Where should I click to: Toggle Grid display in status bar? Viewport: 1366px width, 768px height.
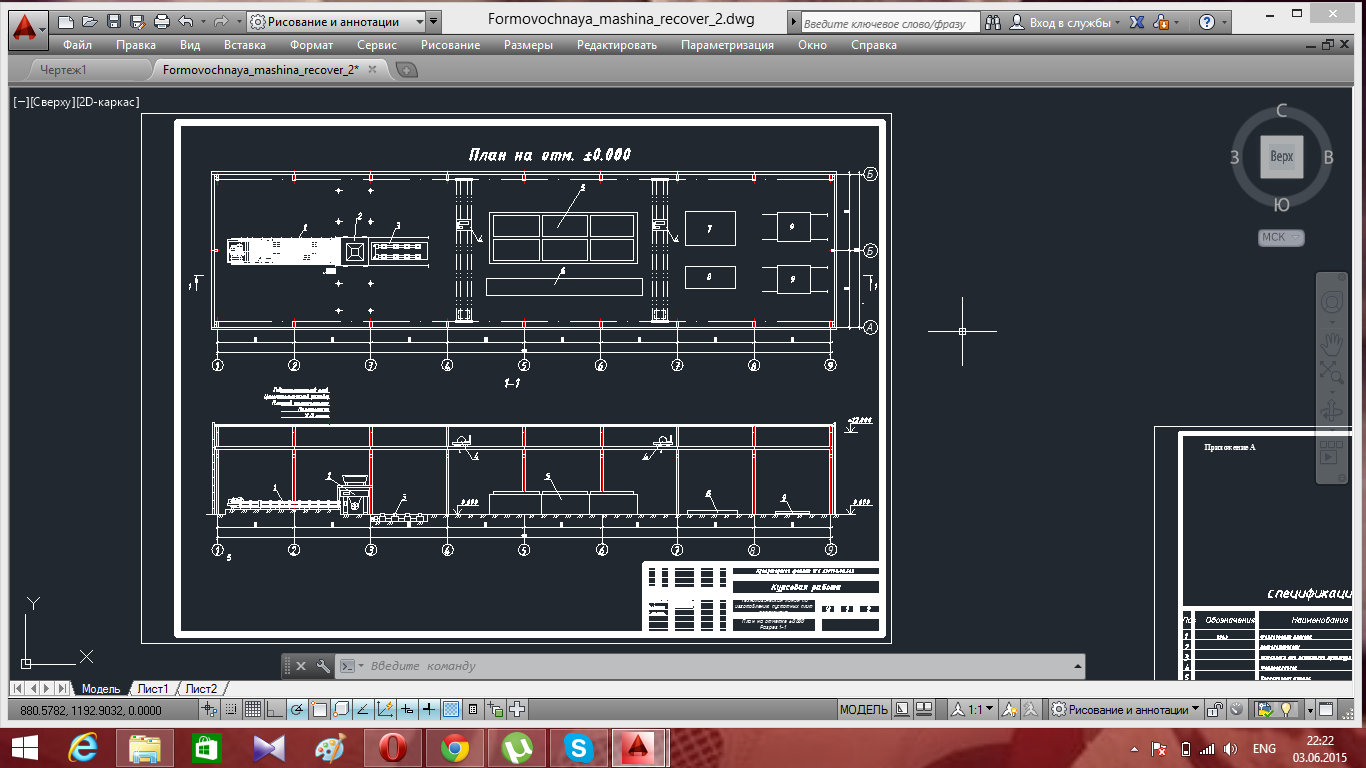253,709
